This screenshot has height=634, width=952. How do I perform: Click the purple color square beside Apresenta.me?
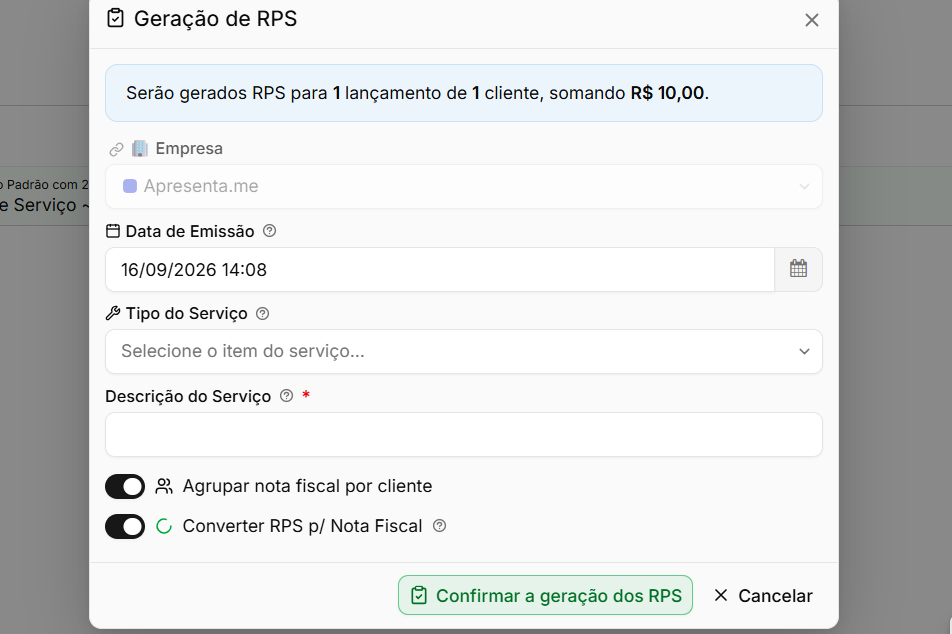(x=130, y=186)
